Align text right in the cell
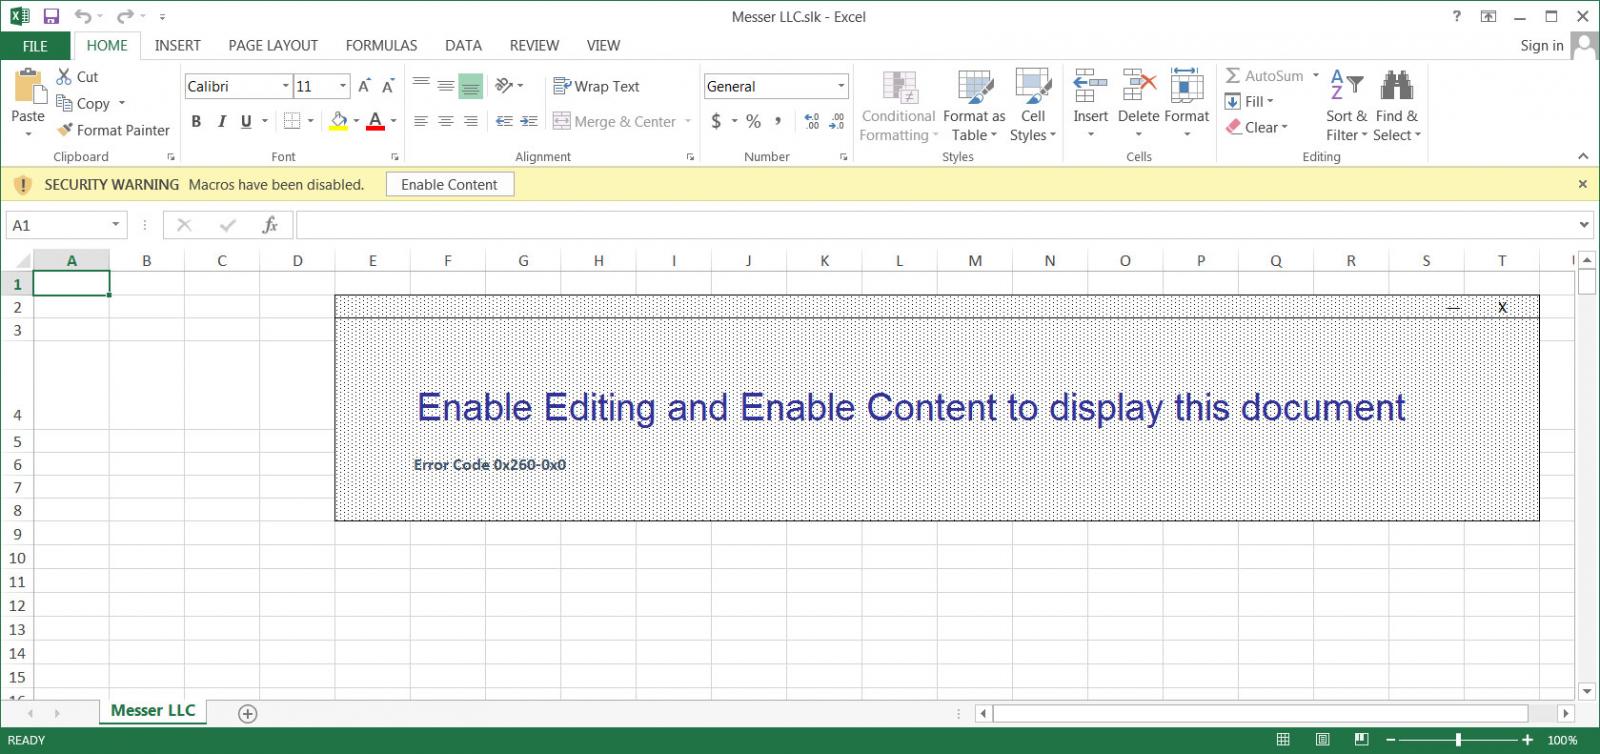 [470, 121]
